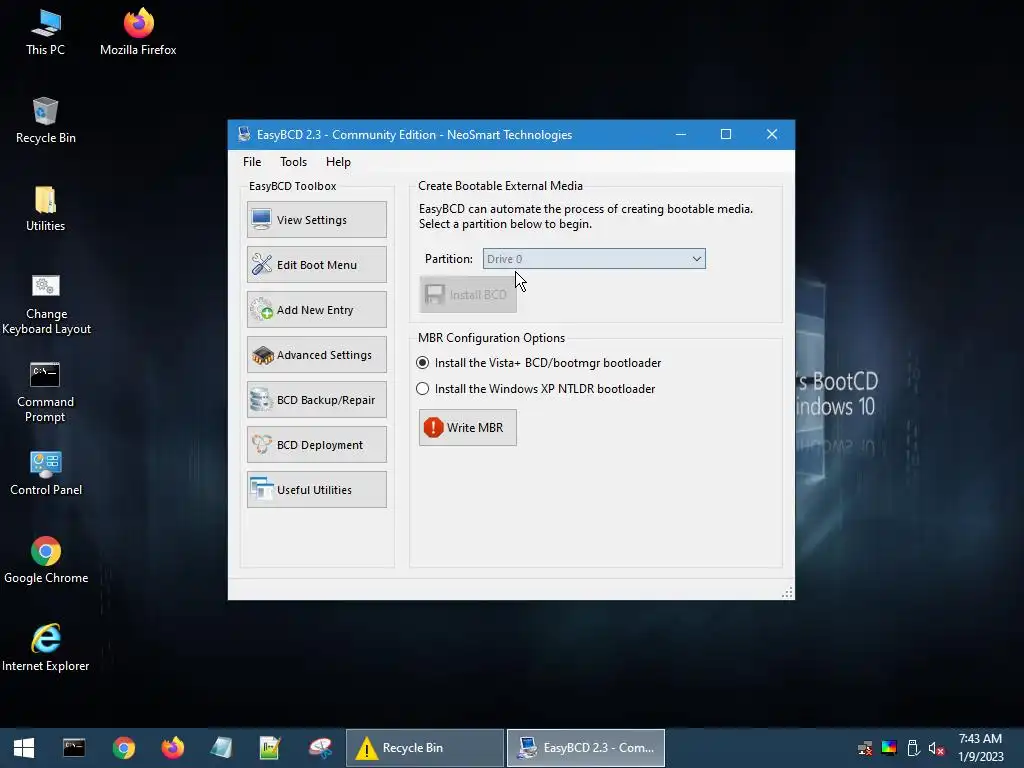The image size is (1024, 768).
Task: Open This PC desktop icon
Action: coord(45,33)
